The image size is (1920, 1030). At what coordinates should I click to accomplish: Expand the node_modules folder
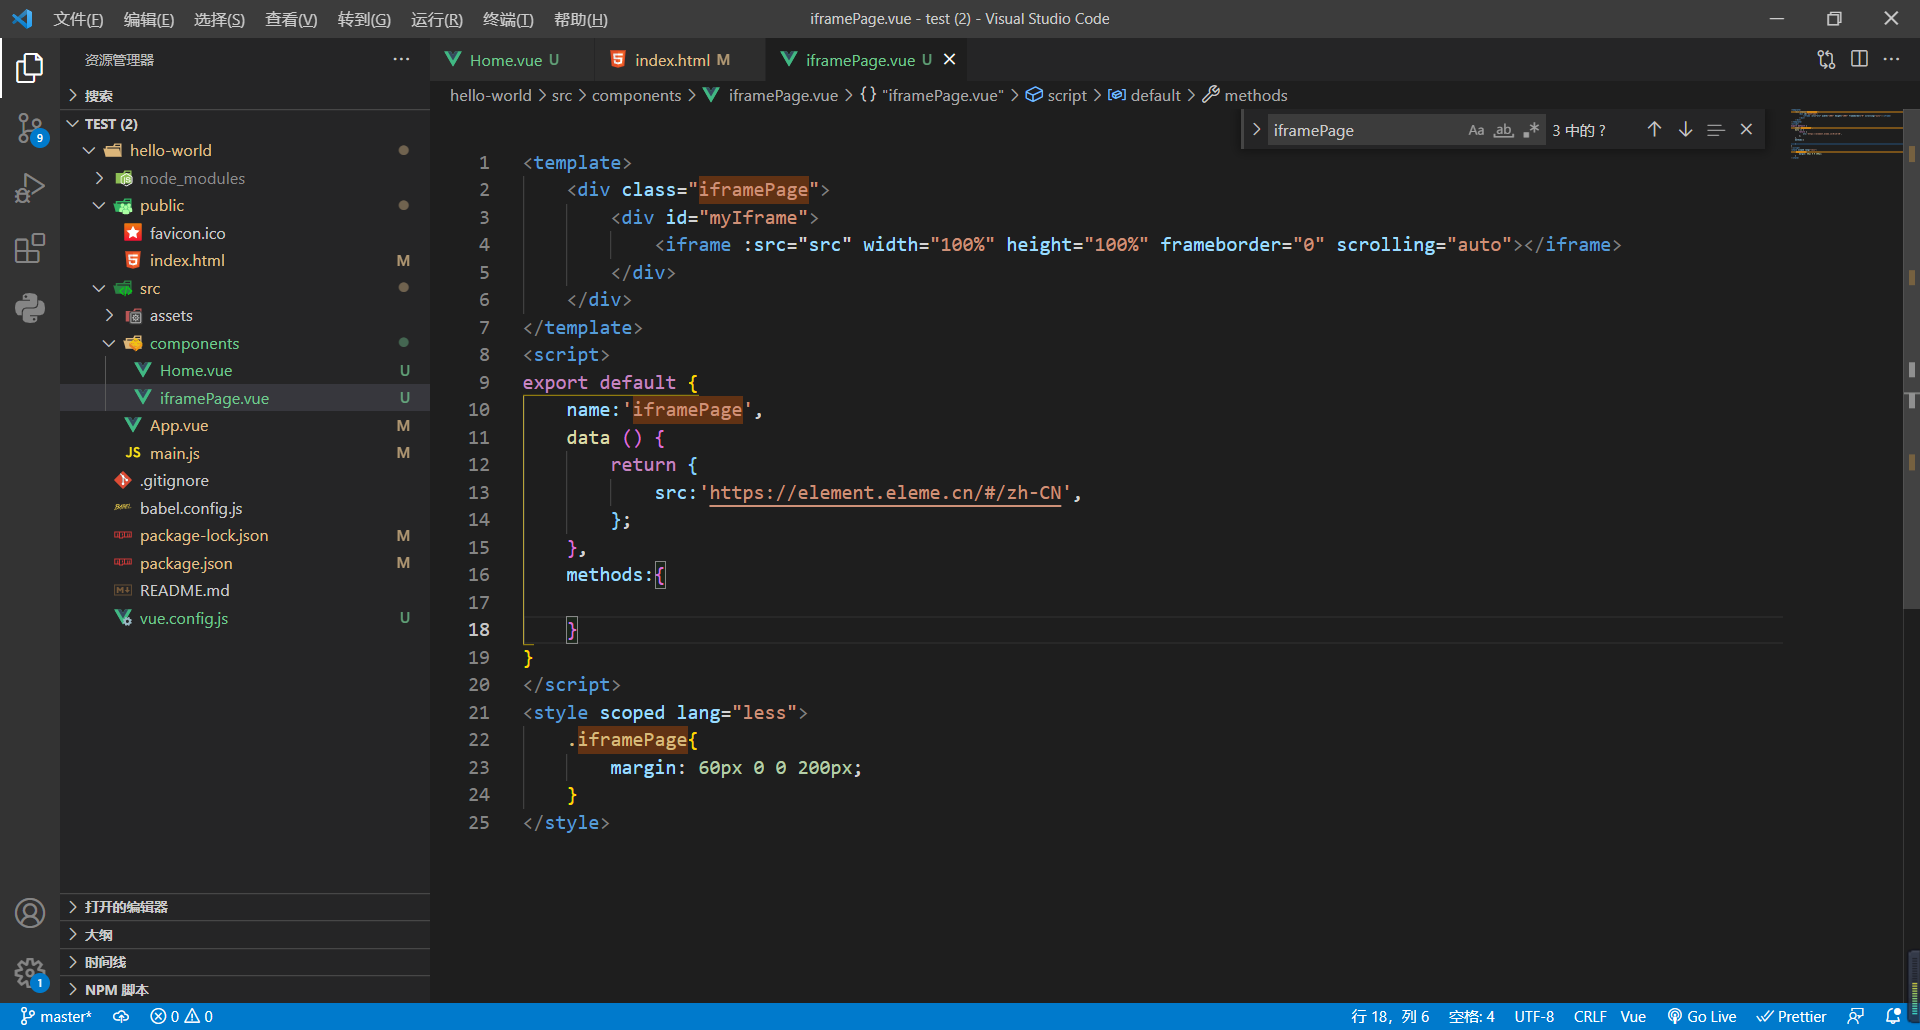pyautogui.click(x=245, y=178)
